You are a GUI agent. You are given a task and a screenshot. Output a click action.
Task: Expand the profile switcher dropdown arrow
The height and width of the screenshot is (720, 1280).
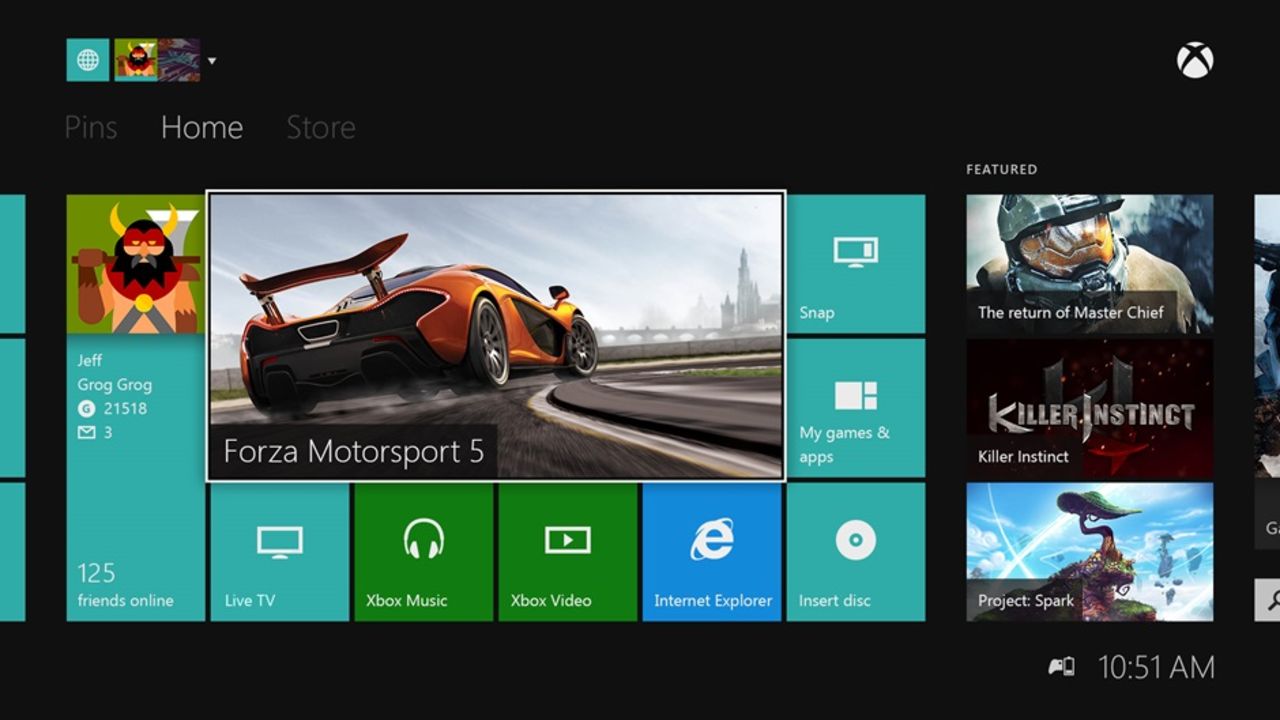(211, 60)
